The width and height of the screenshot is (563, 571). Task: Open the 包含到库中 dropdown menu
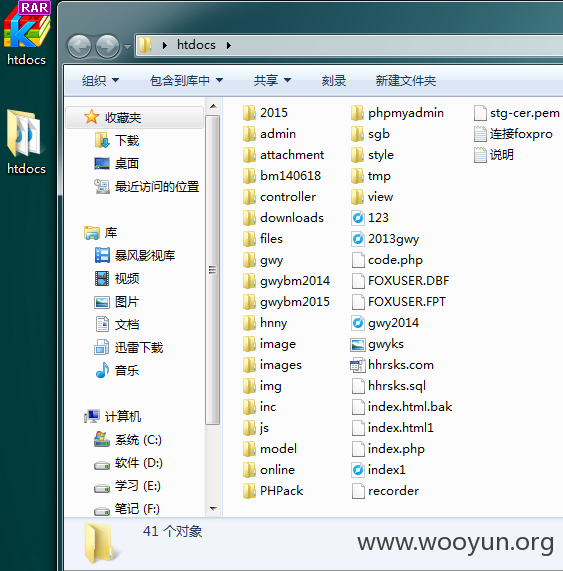coord(186,80)
